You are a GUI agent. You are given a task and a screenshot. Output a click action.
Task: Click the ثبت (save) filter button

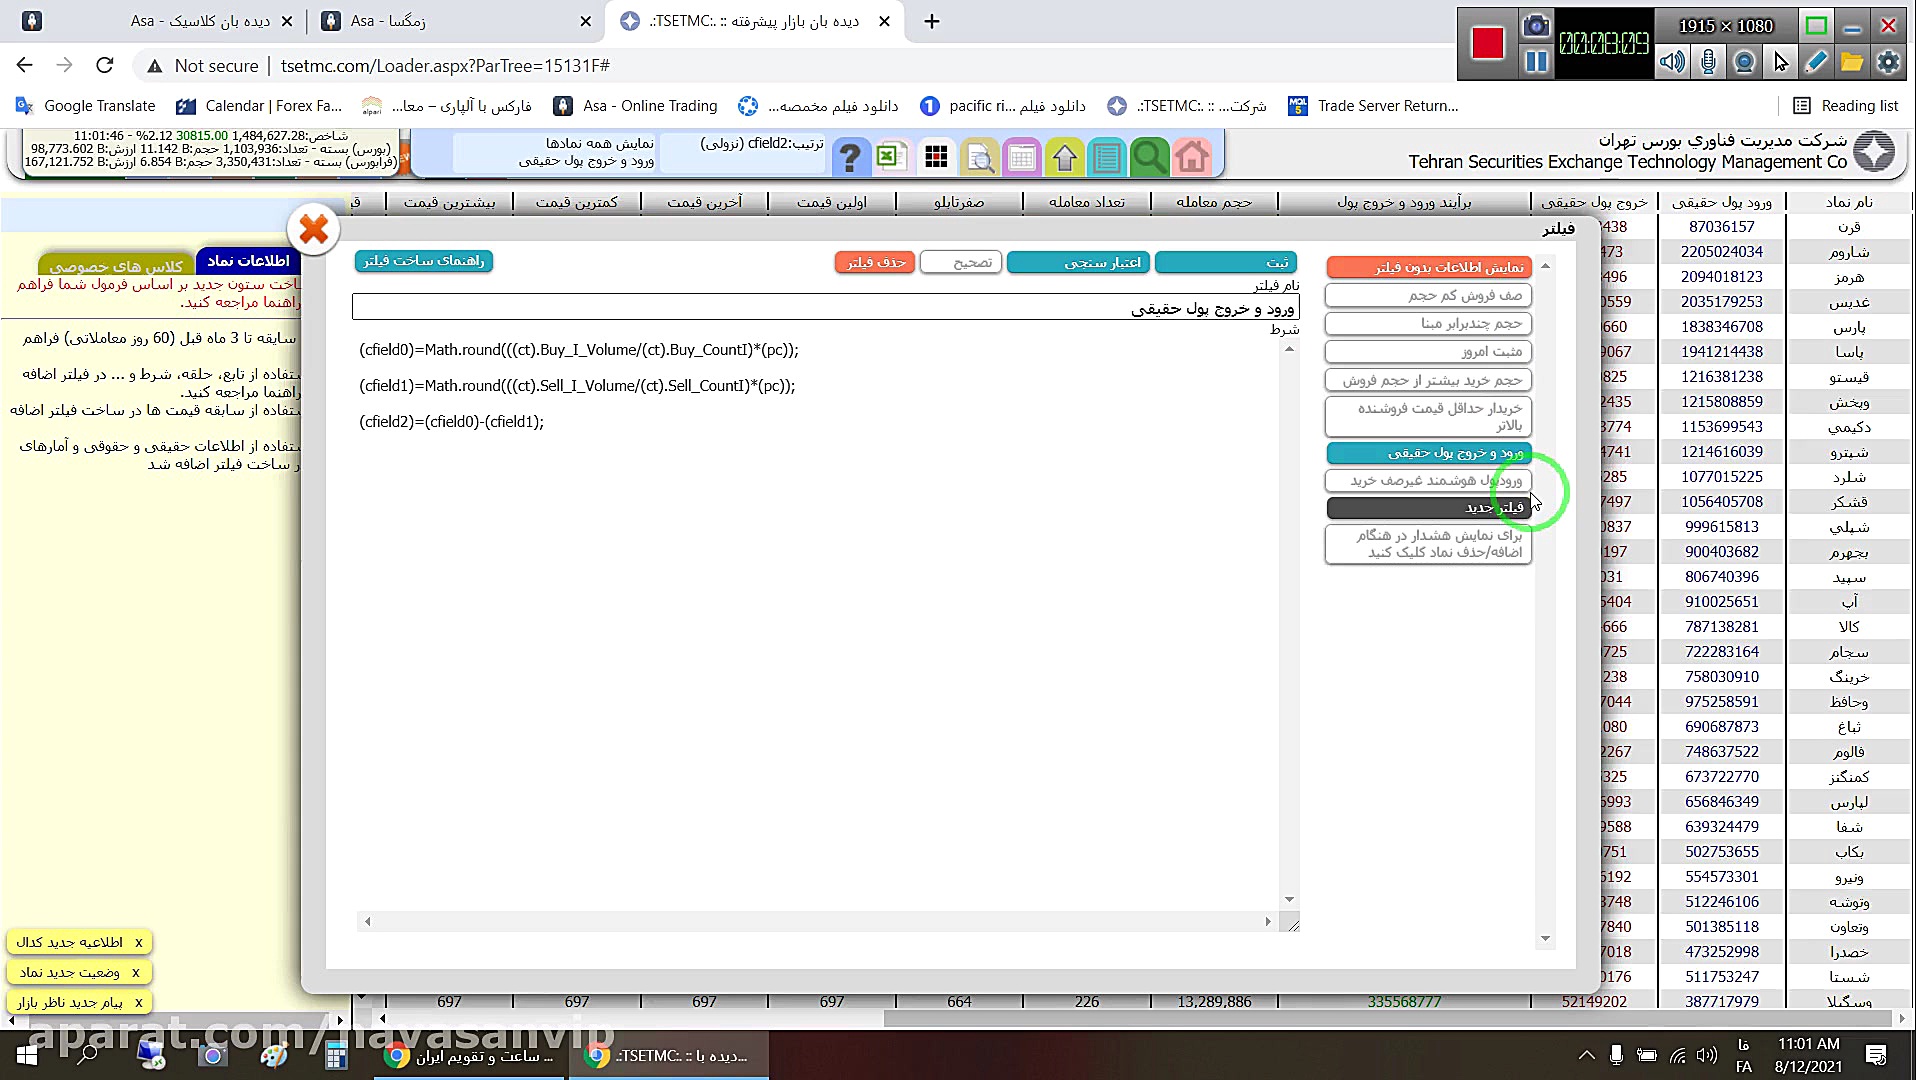[x=1226, y=263]
